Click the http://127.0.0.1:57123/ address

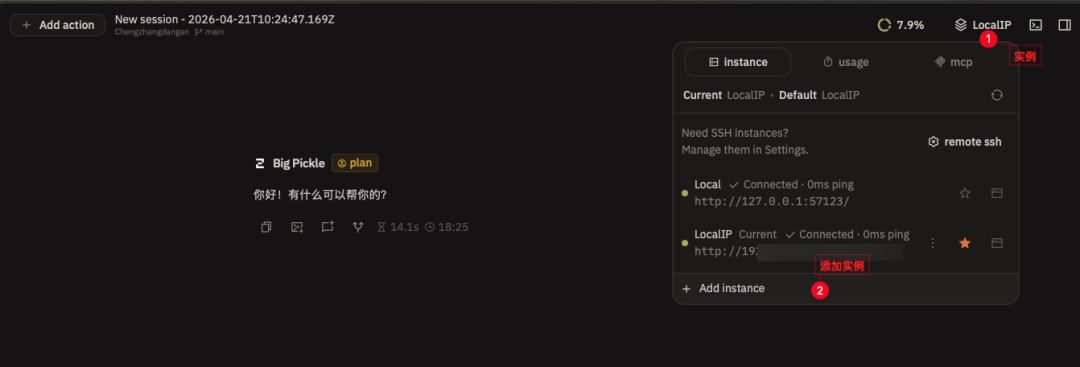(x=771, y=202)
